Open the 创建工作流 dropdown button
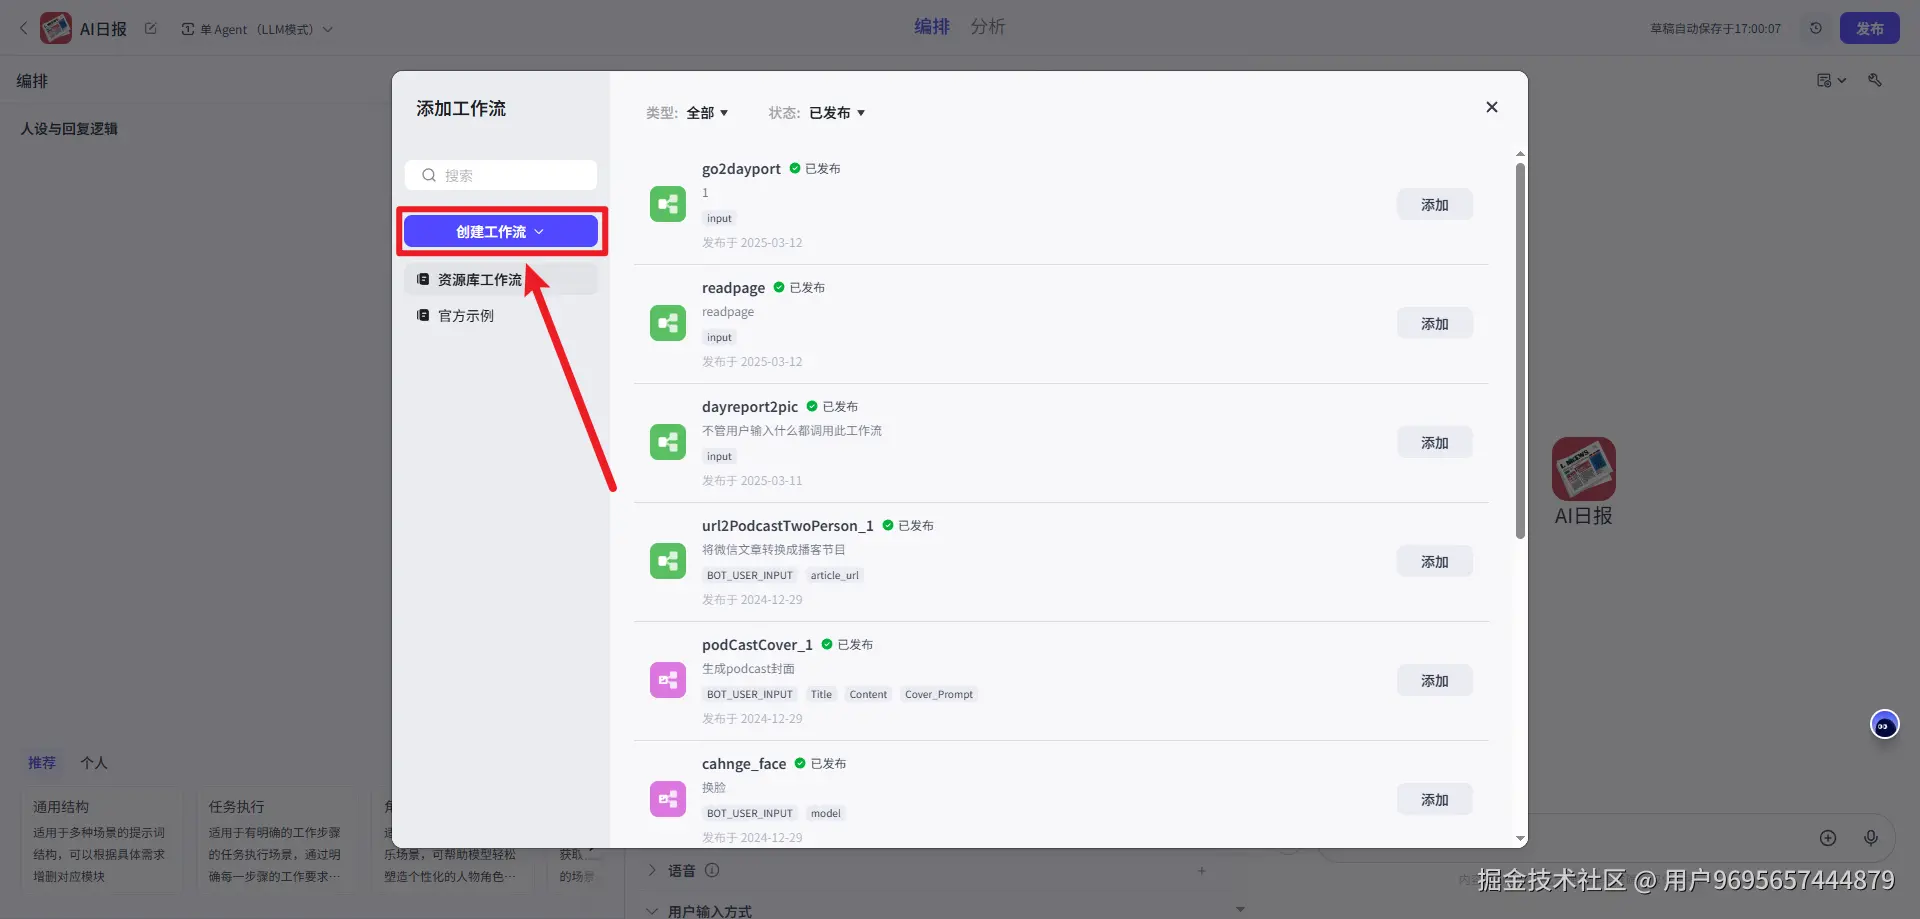Screen dimensions: 1920x919 501,231
